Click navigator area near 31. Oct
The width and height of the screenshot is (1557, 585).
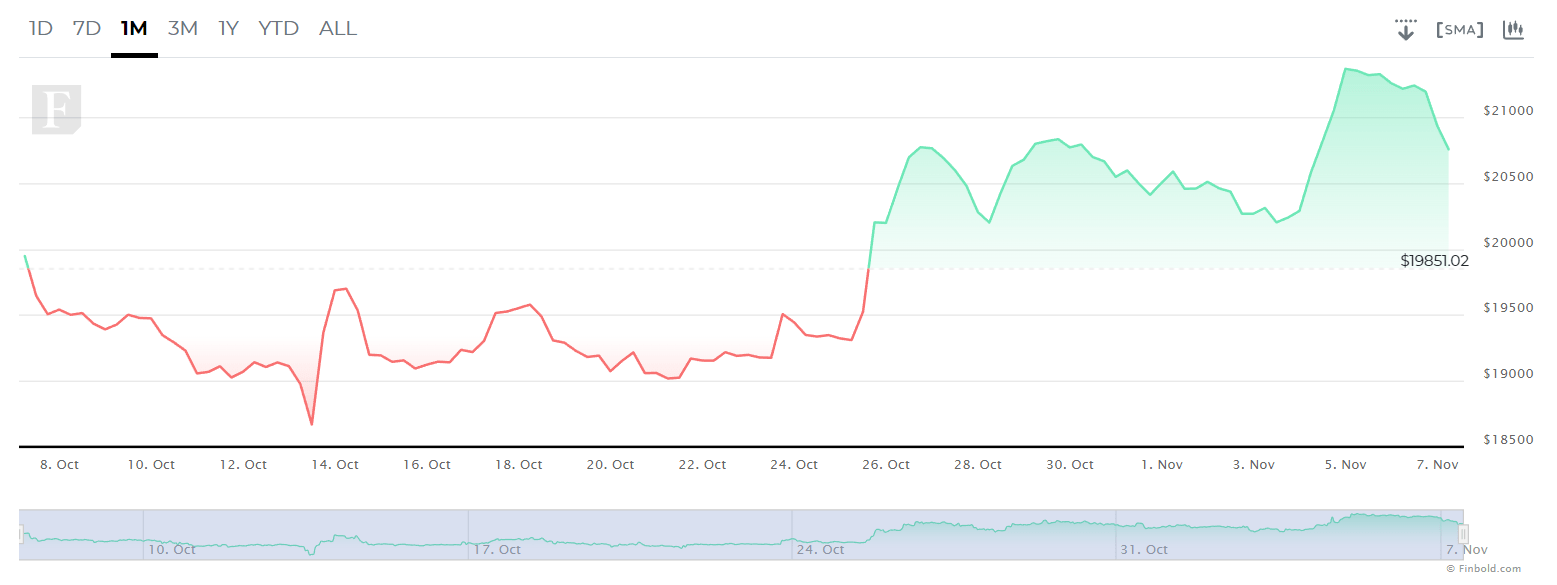point(1144,549)
